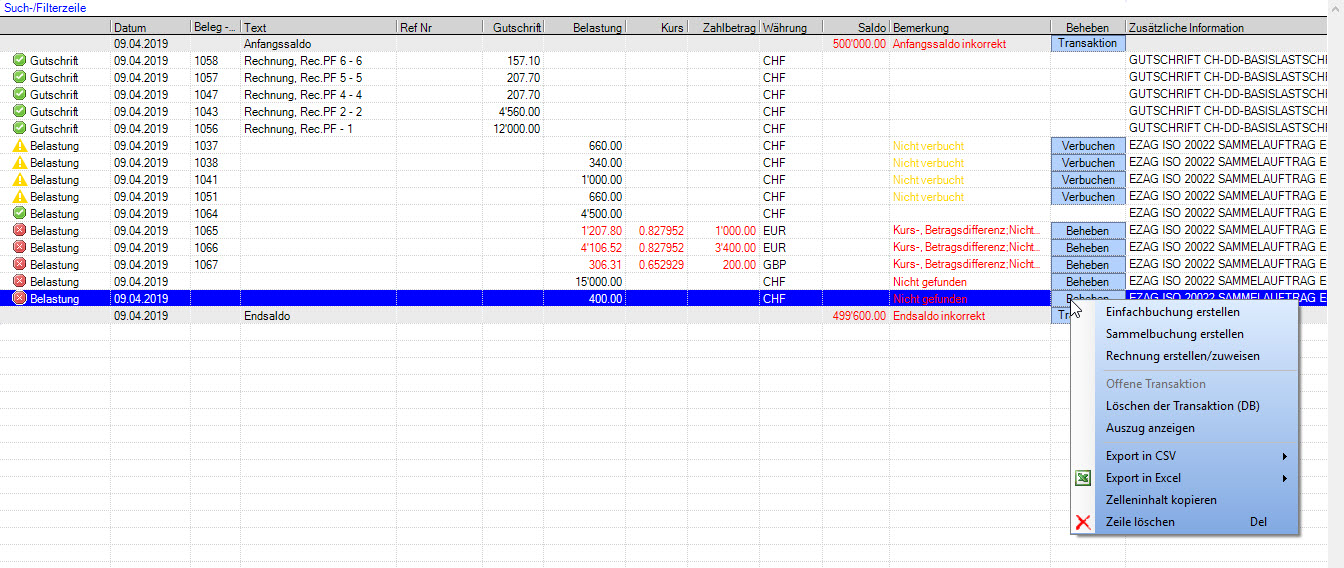The height and width of the screenshot is (568, 1344).
Task: Open Auszug anzeigen from context menu
Action: (1150, 428)
